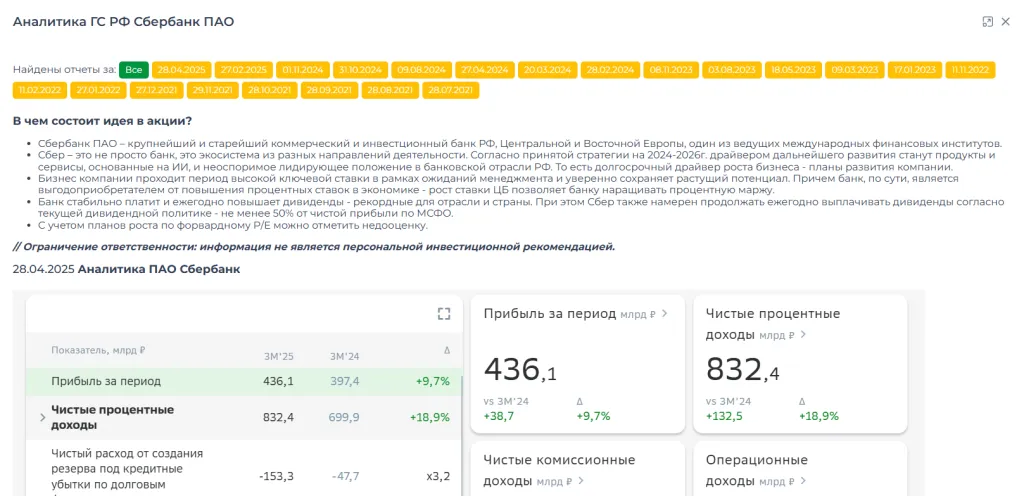1024x496 pixels.
Task: Expand the Чистые процентные доходы table row
Action: (x=43, y=418)
